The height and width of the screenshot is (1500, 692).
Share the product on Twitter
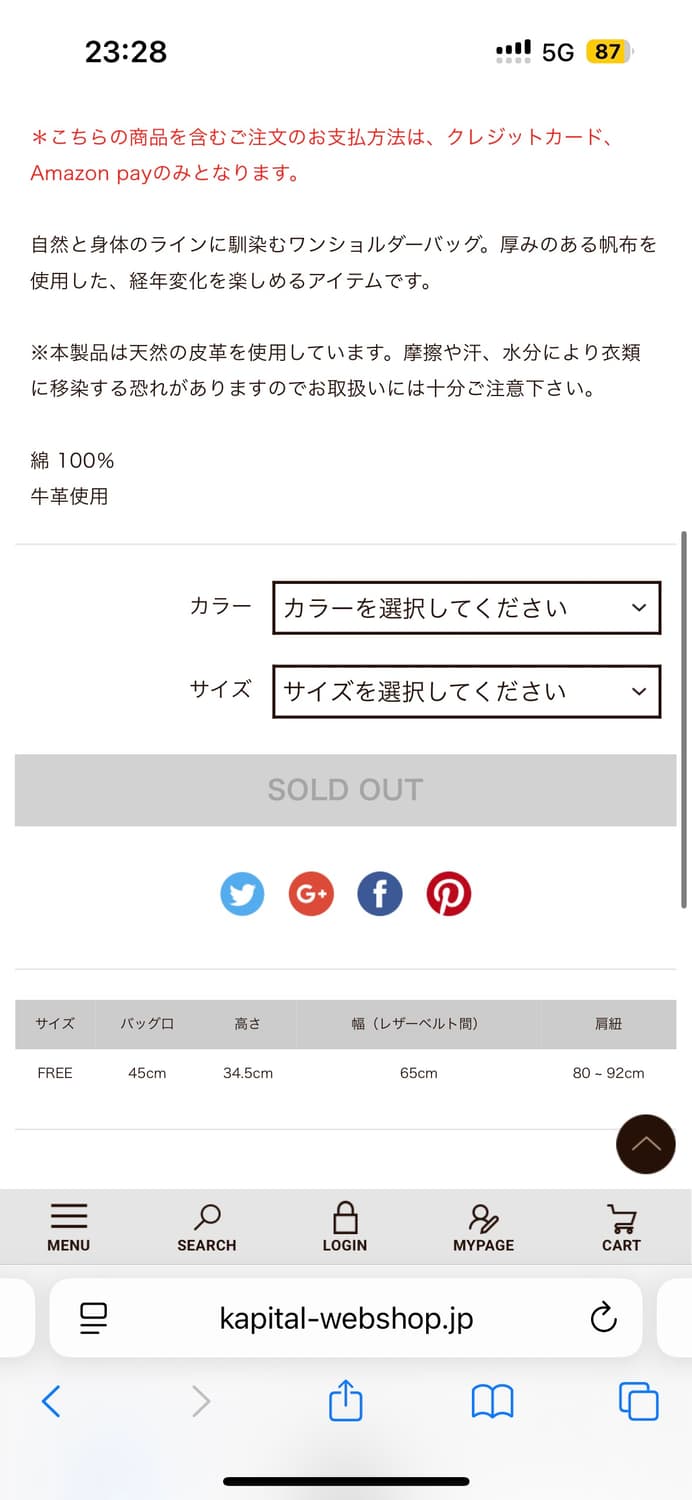point(242,894)
